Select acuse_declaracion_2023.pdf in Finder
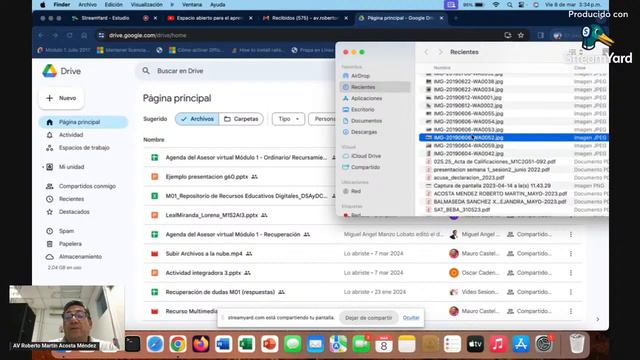This screenshot has width=640, height=360. click(469, 178)
